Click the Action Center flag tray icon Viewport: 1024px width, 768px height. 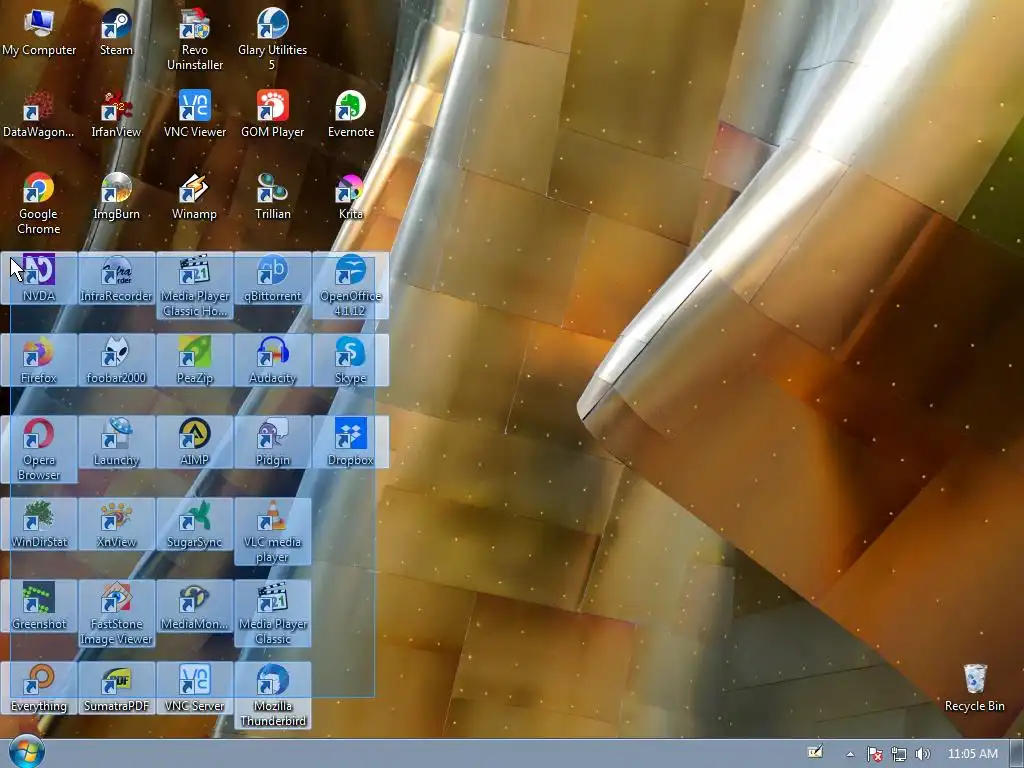[x=874, y=754]
